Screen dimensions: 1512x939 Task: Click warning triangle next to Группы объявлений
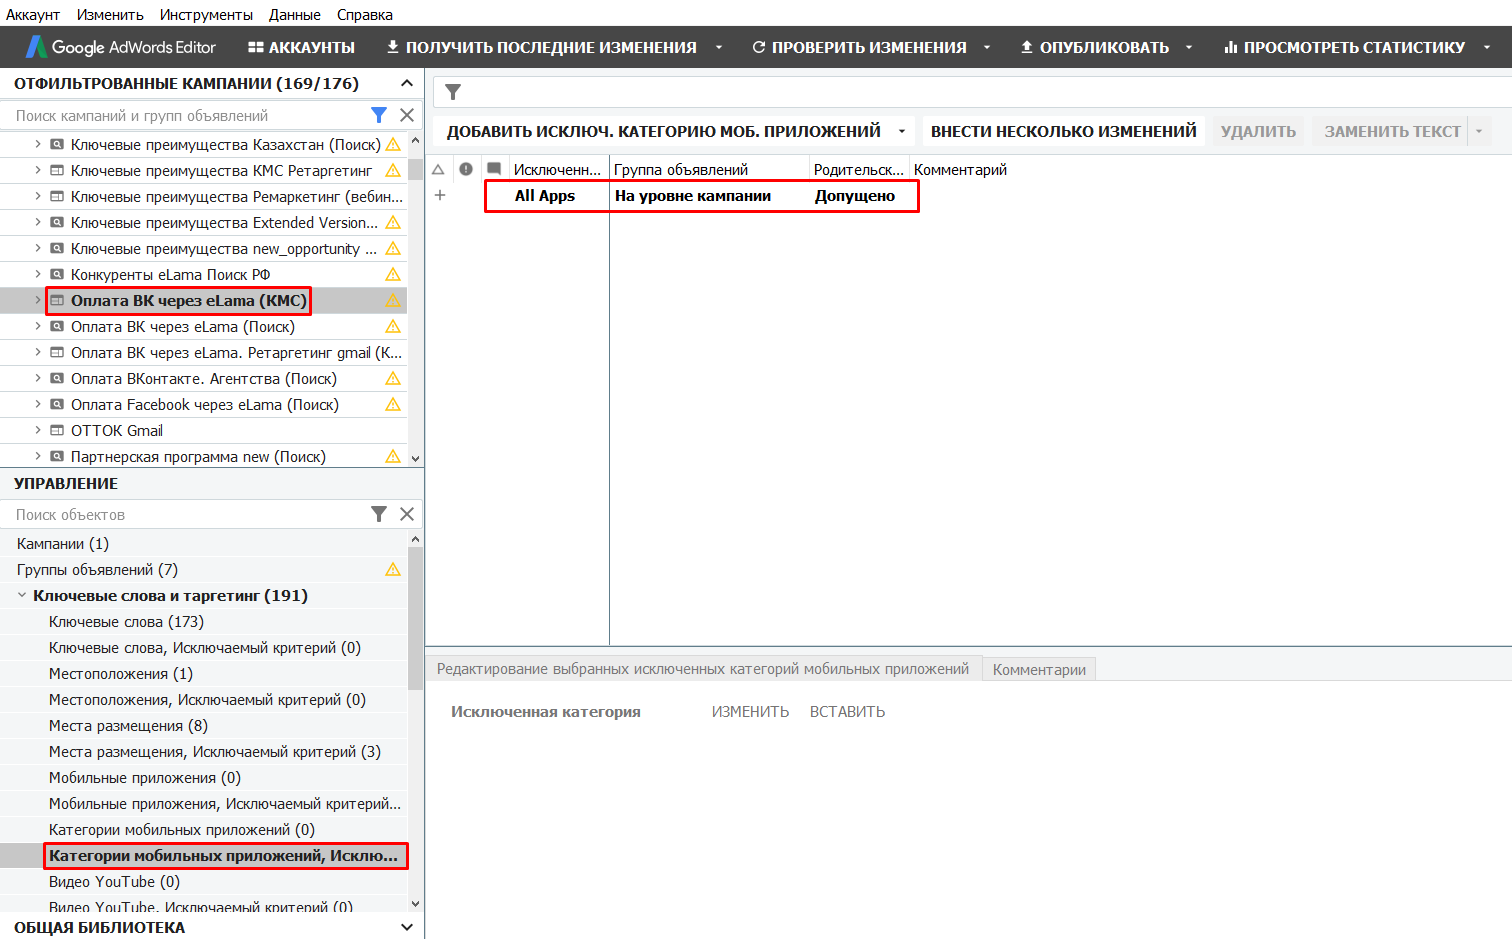(x=393, y=570)
